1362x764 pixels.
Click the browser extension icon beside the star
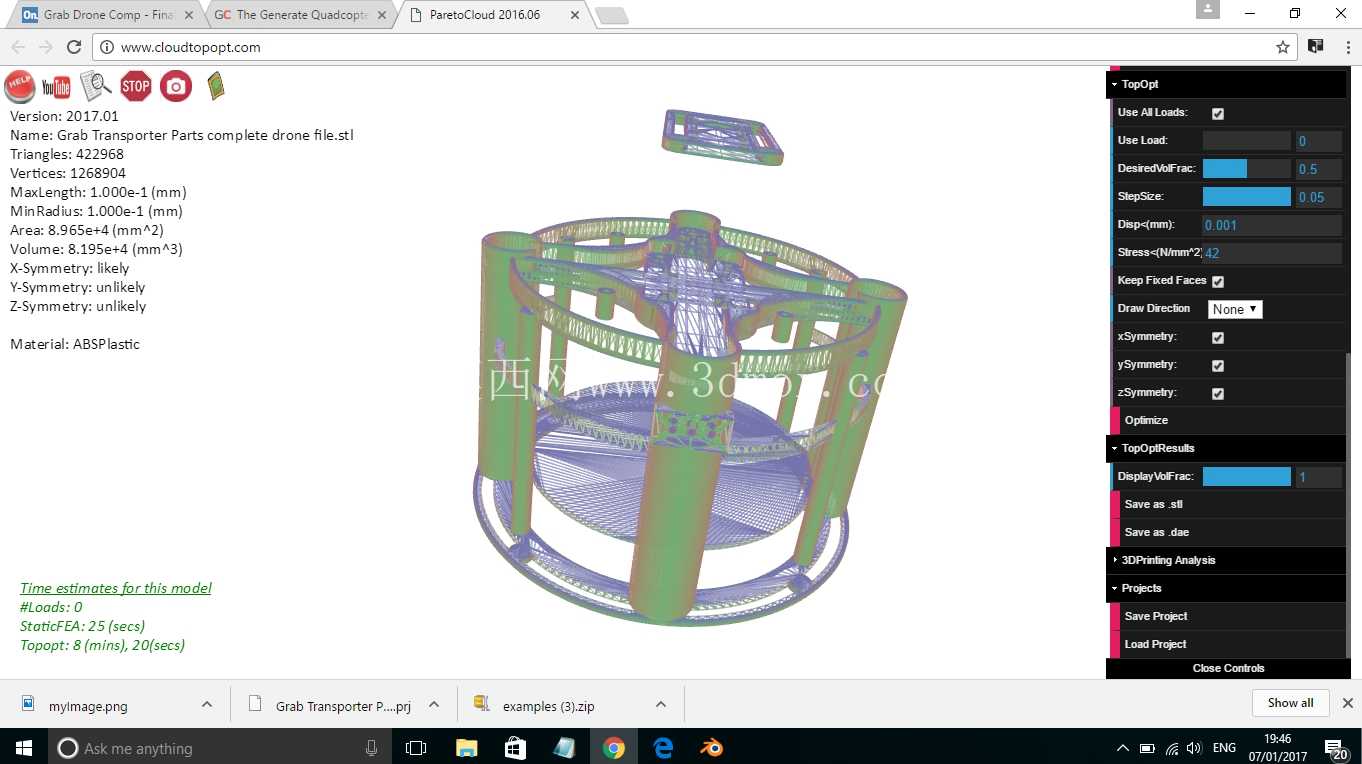point(1316,46)
